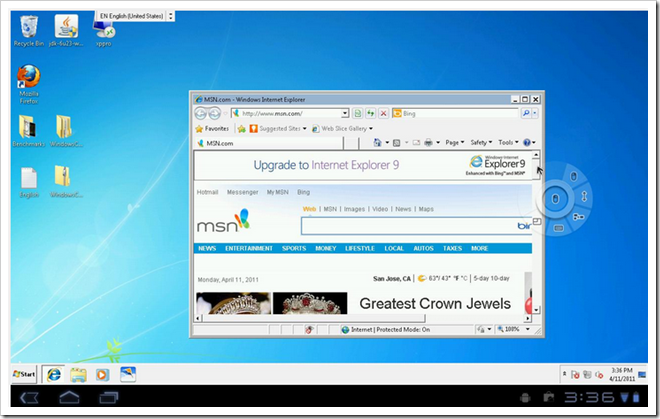Screen dimensions: 660x419
Task: Click the red X Stop button
Action: pos(383,113)
